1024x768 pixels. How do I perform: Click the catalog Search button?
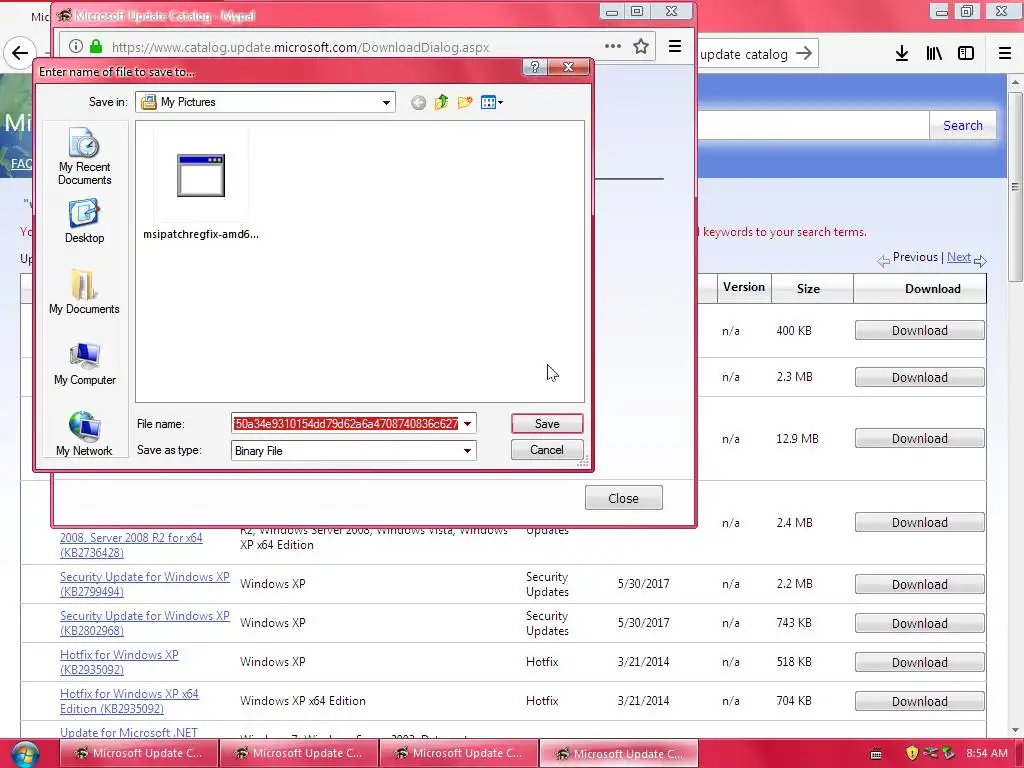point(963,125)
